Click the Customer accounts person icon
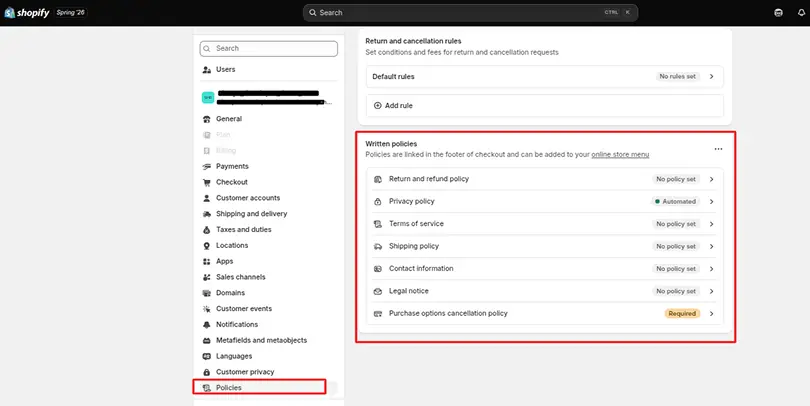 pyautogui.click(x=207, y=198)
